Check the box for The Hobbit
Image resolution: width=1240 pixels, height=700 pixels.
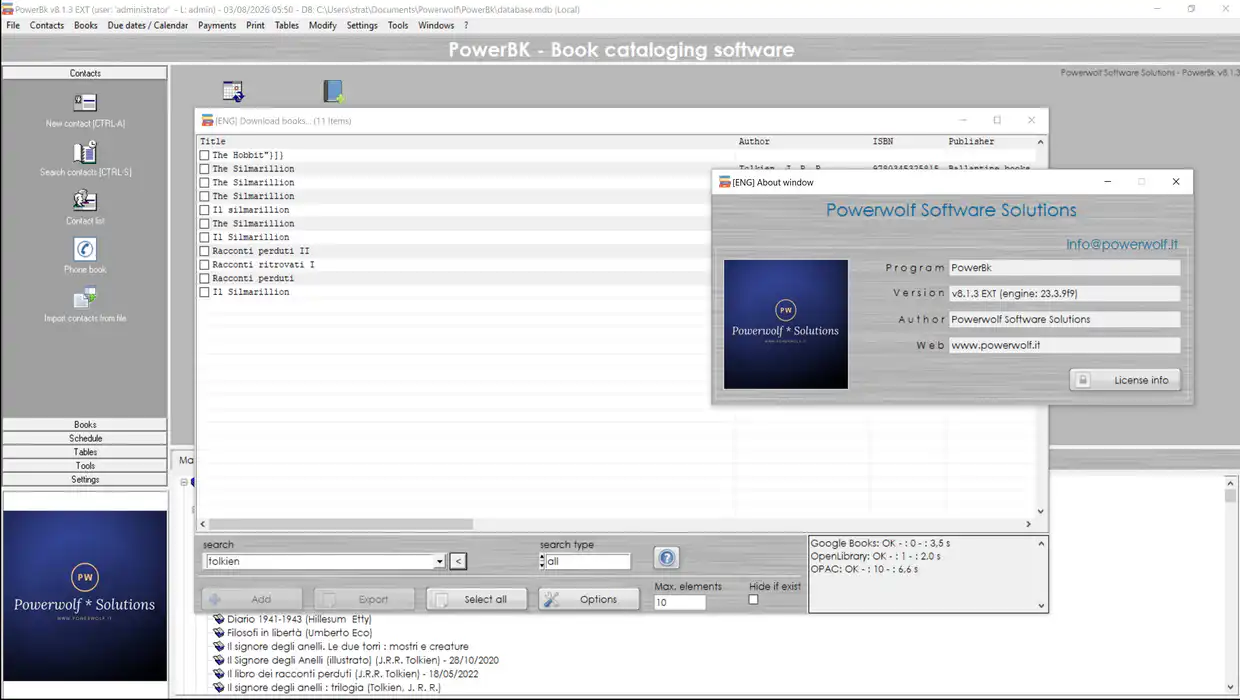(x=204, y=155)
